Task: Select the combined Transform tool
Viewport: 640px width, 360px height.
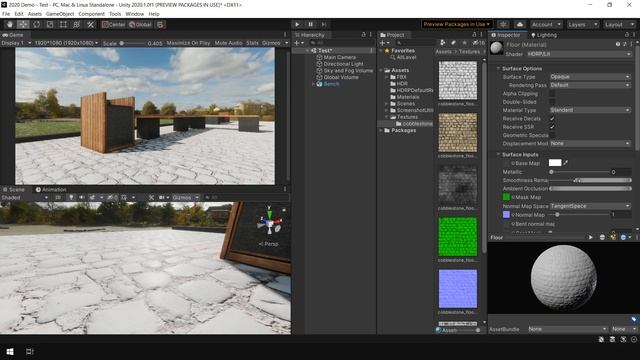Action: tap(76, 24)
